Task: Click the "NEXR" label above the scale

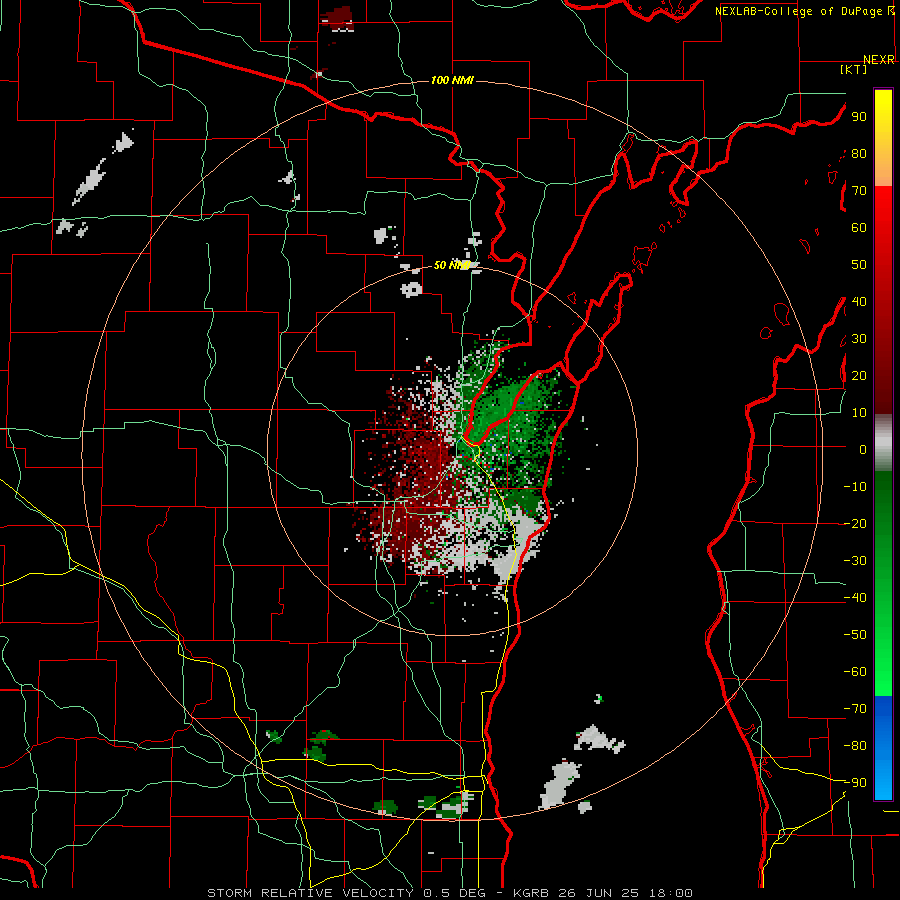Action: pyautogui.click(x=879, y=60)
